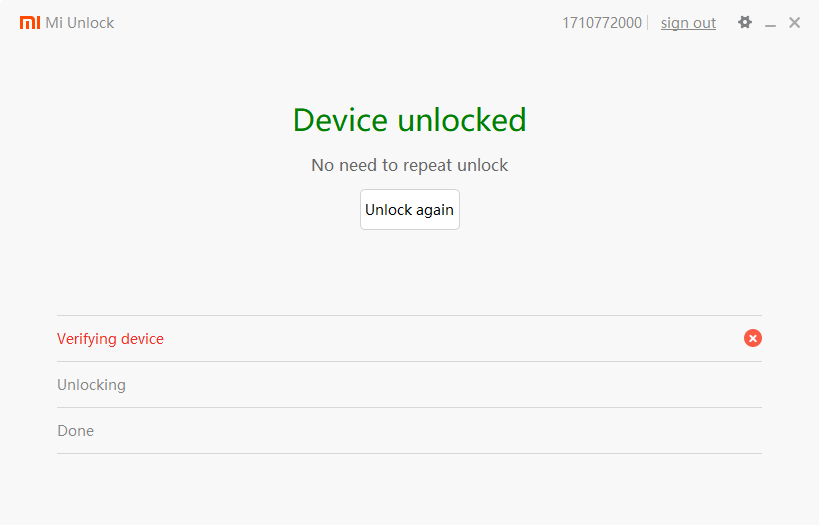Minimize the Mi Unlock window

770,23
